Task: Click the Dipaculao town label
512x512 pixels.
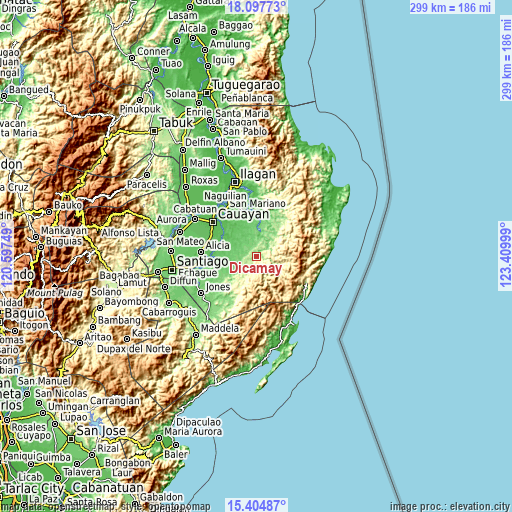Action: 198,422
